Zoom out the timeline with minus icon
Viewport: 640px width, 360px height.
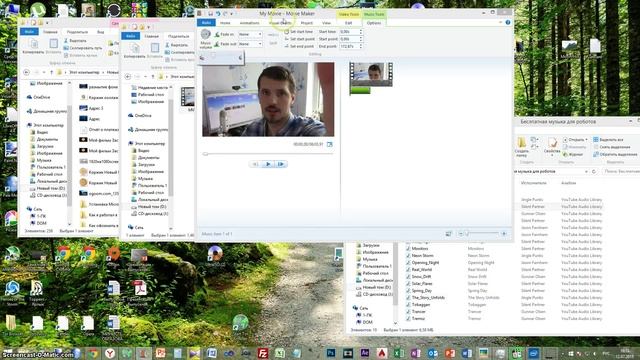coord(461,233)
